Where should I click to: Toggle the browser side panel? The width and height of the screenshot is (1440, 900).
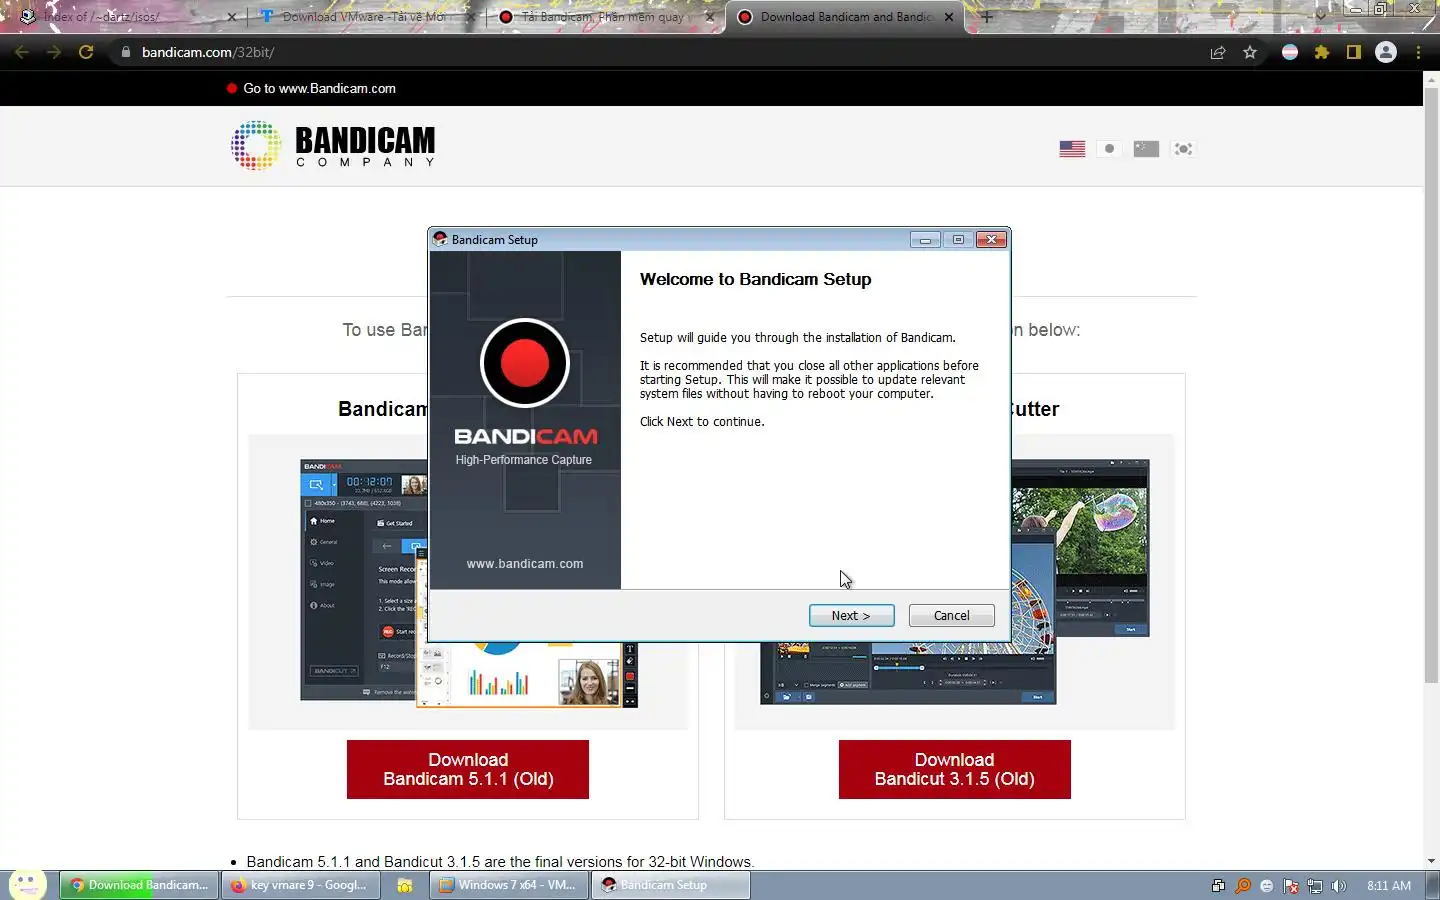click(x=1354, y=52)
